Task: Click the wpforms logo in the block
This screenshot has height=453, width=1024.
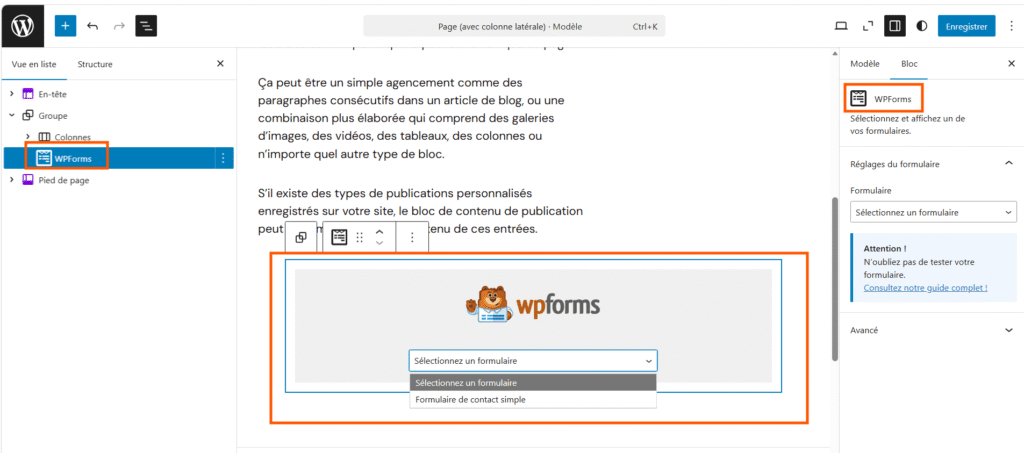Action: (533, 305)
